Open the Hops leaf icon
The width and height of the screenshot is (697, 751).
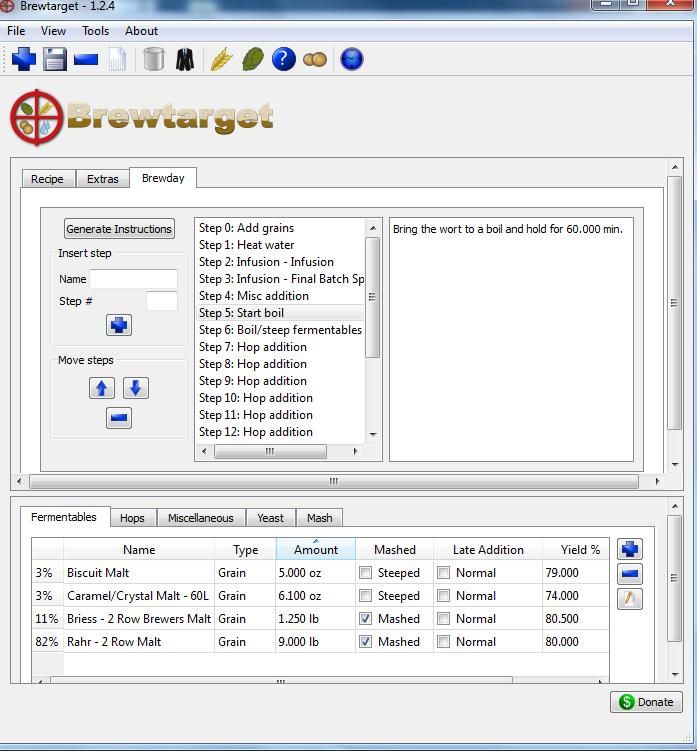[x=253, y=60]
